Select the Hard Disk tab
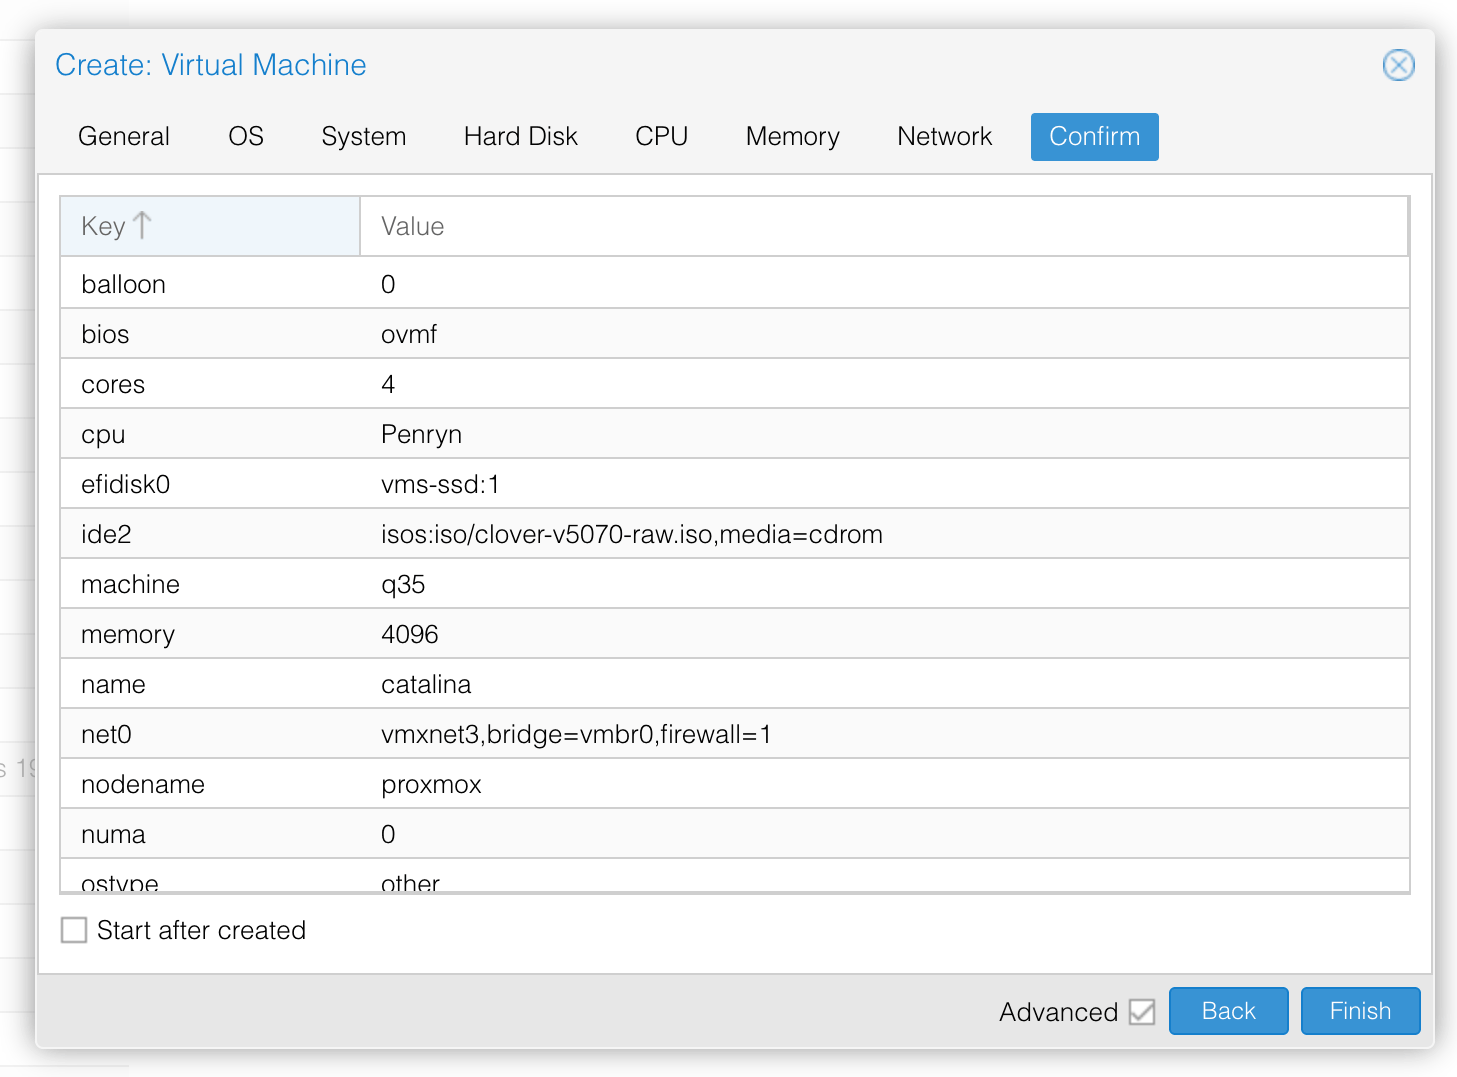Image resolution: width=1457 pixels, height=1077 pixels. pyautogui.click(x=520, y=137)
